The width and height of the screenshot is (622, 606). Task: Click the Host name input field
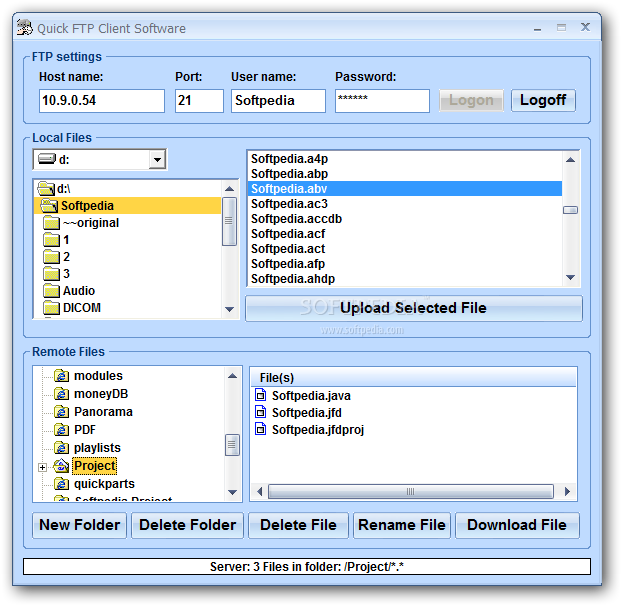[x=102, y=101]
